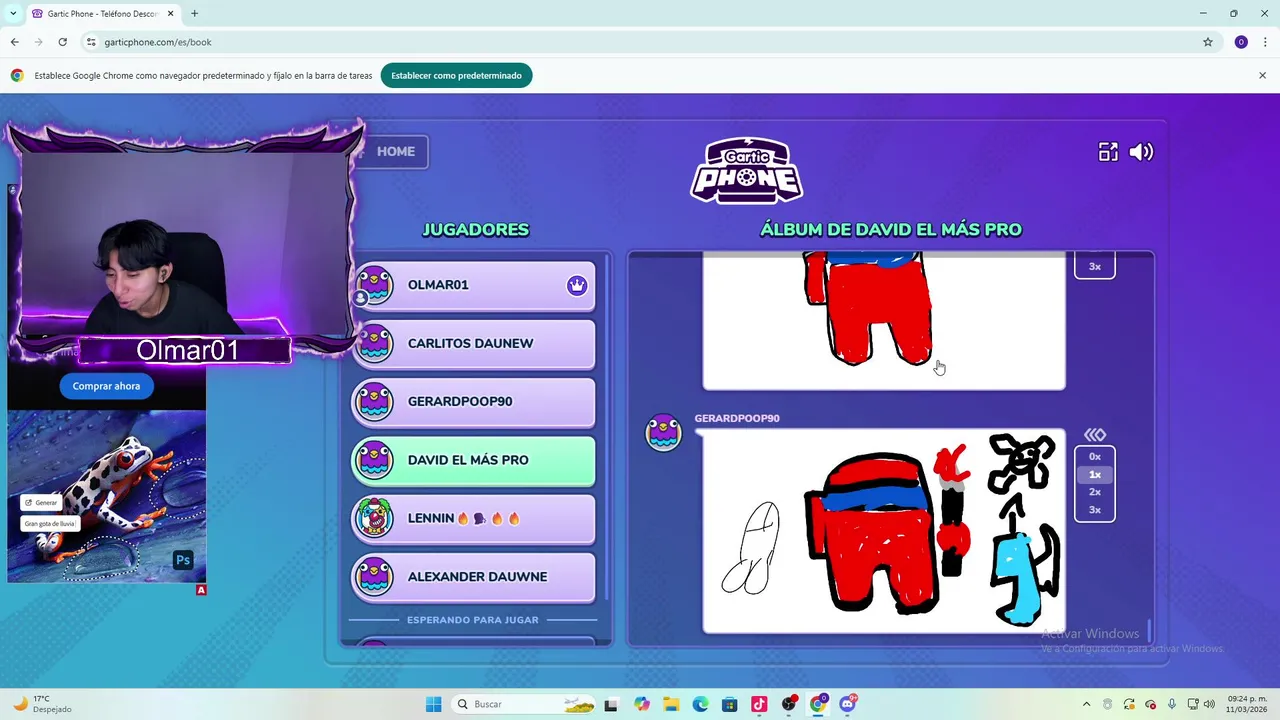Click the album panel scrollbar
Viewport: 1280px width, 720px height.
(1149, 630)
